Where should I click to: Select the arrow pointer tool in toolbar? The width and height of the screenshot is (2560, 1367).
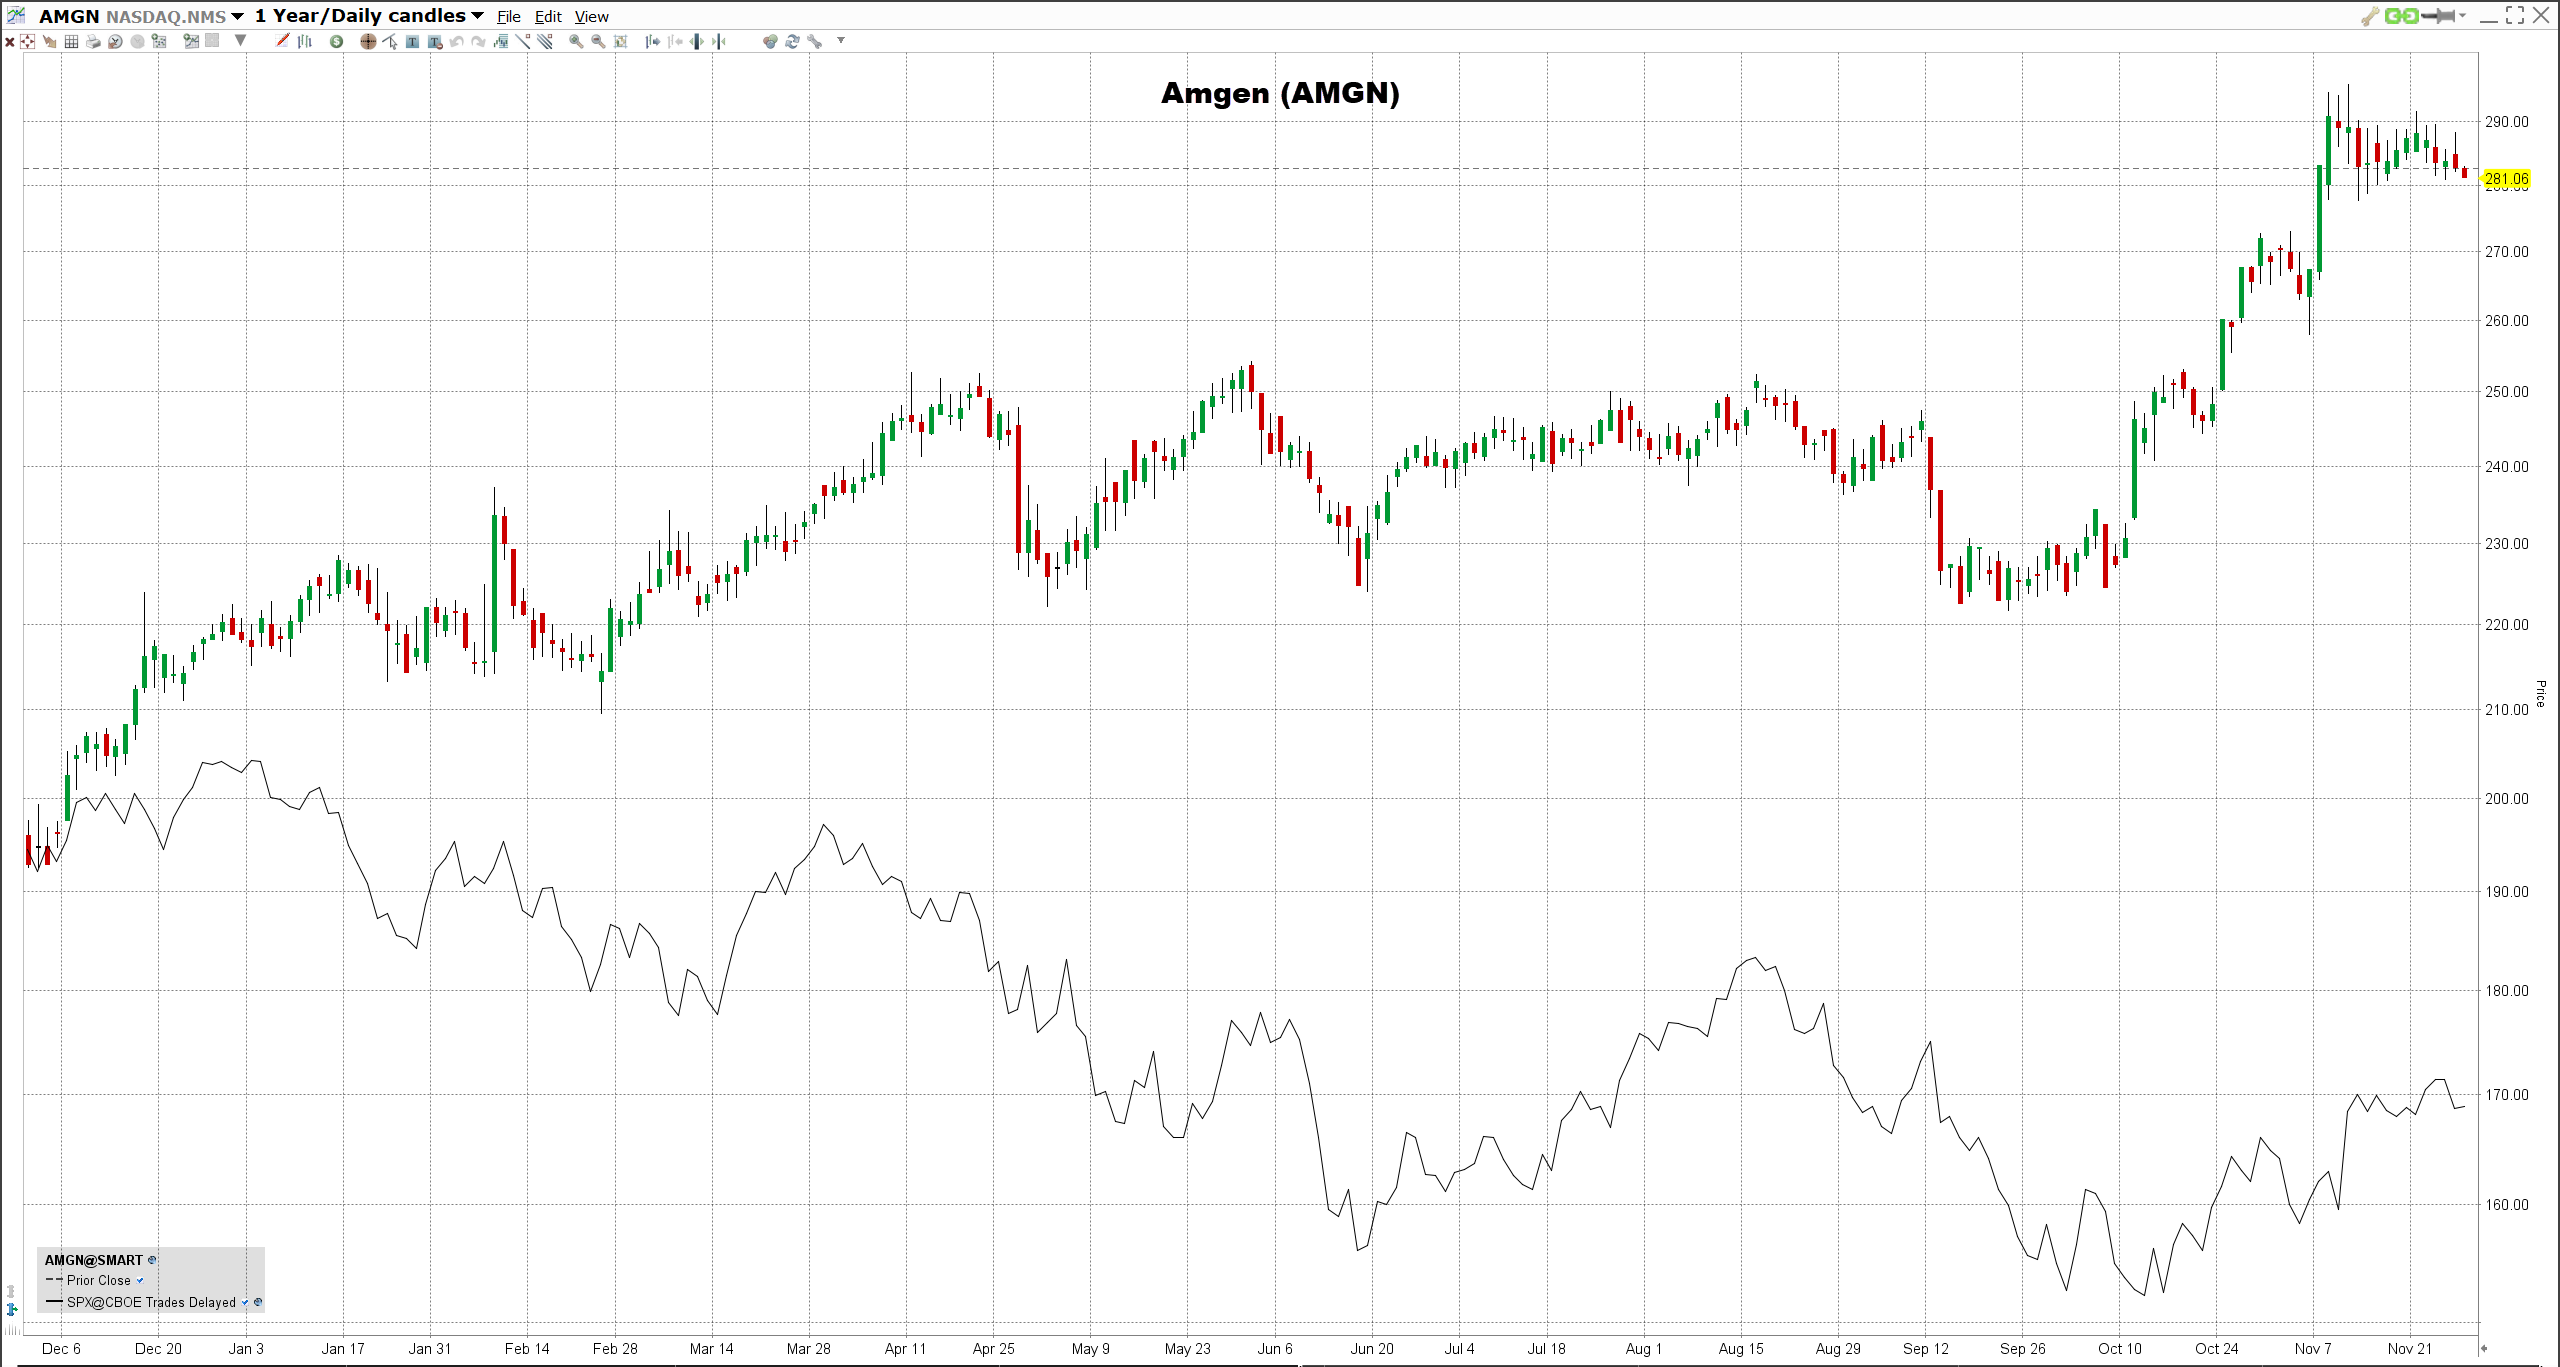[x=390, y=41]
